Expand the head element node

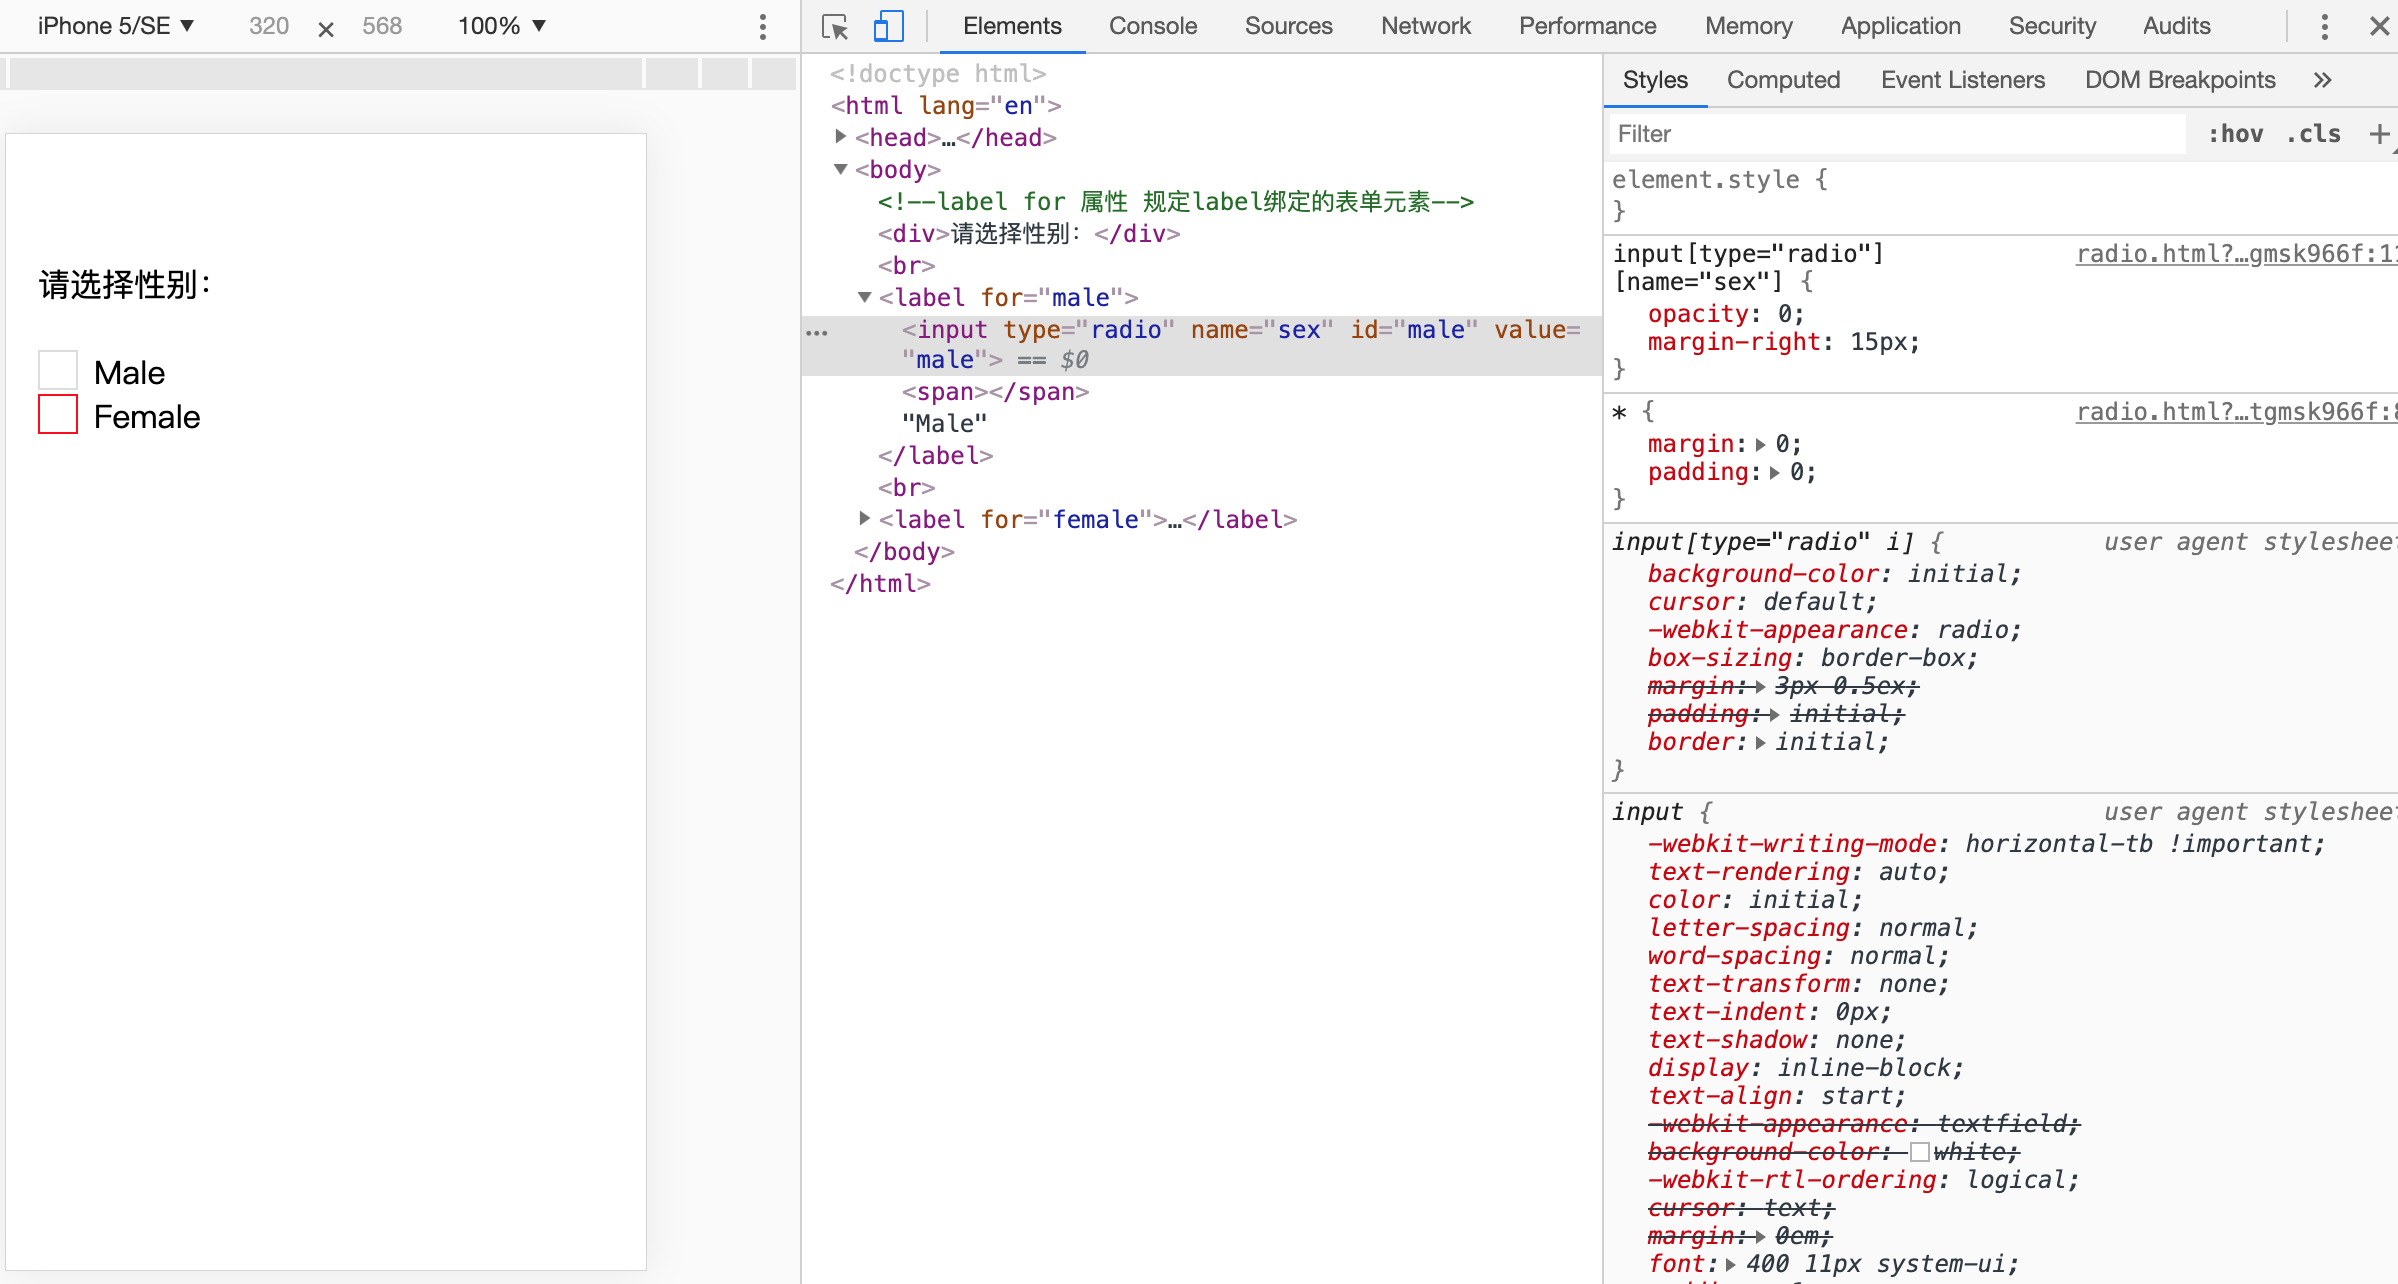(841, 136)
